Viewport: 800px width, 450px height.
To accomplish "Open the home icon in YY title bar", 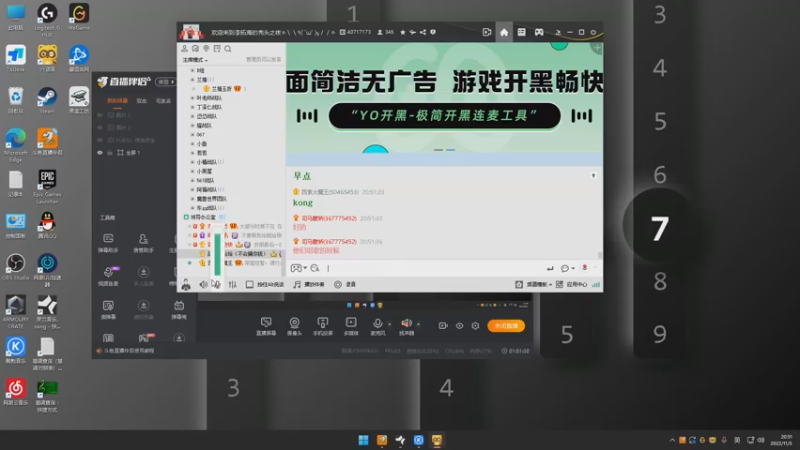I will pos(504,32).
